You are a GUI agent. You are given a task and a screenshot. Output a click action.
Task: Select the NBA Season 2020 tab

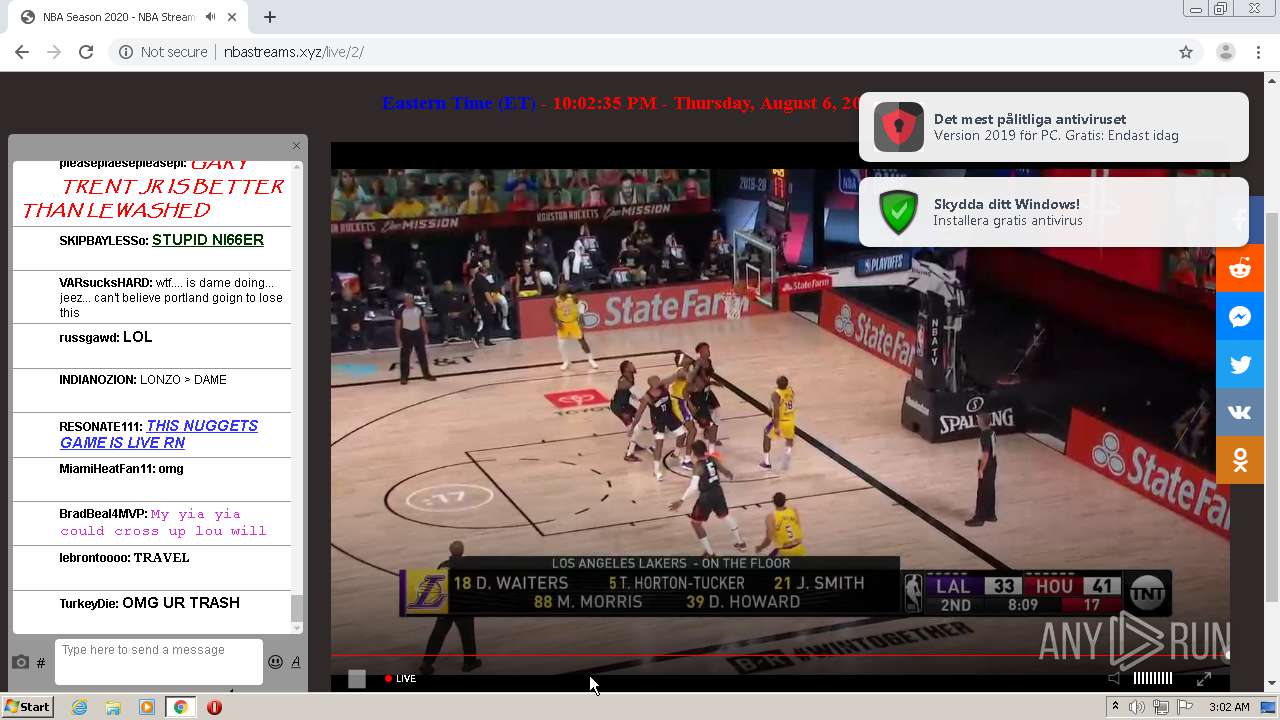pyautogui.click(x=130, y=17)
